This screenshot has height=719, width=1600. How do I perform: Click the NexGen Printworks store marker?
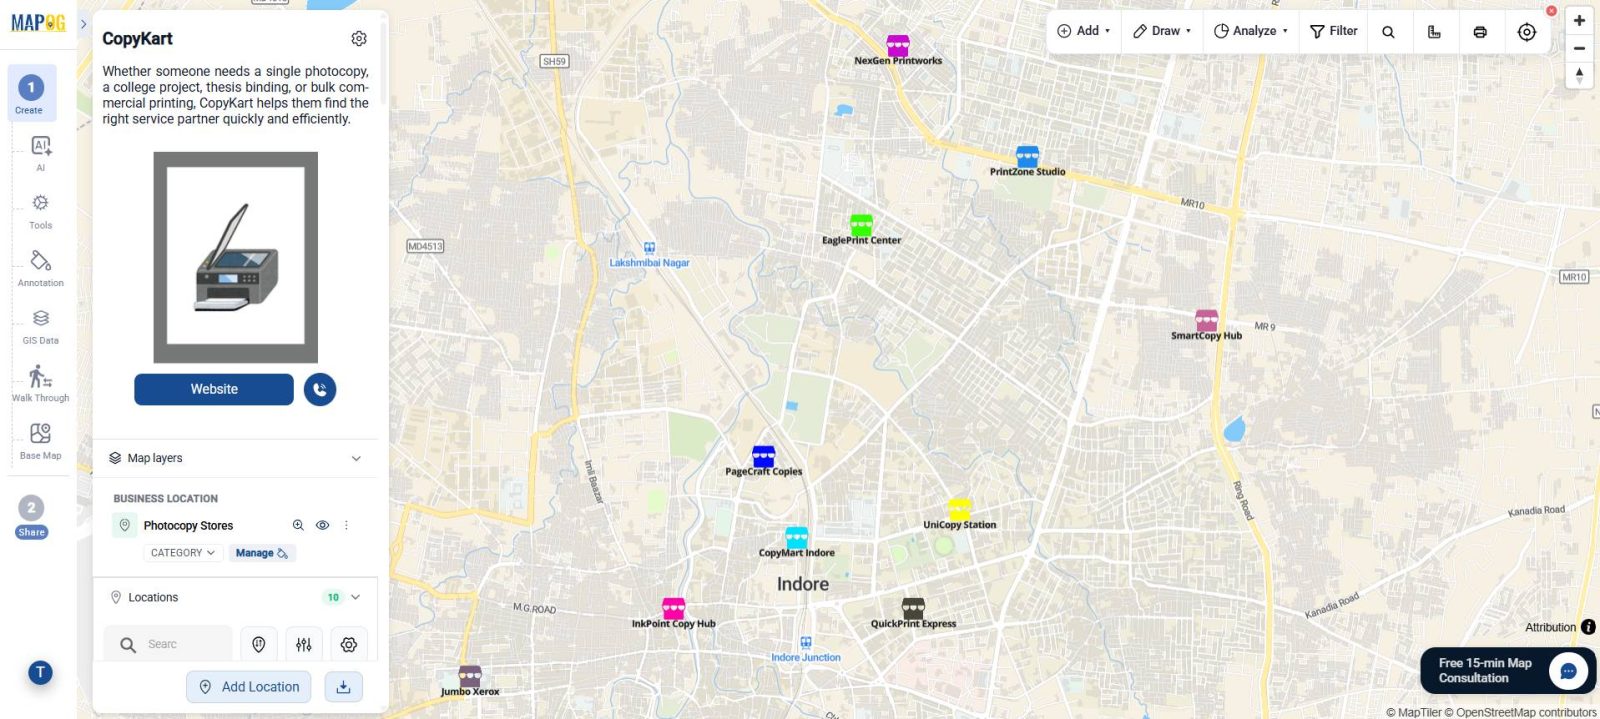898,46
